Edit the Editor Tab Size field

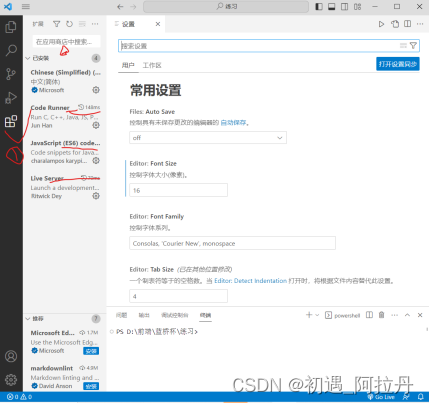tap(178, 296)
